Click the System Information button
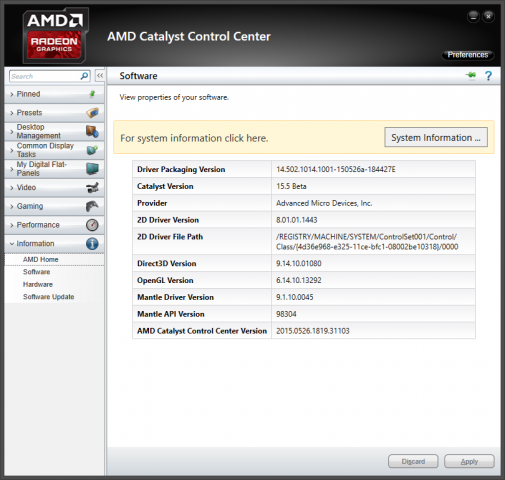Viewport: 505px width, 480px height. pos(436,137)
